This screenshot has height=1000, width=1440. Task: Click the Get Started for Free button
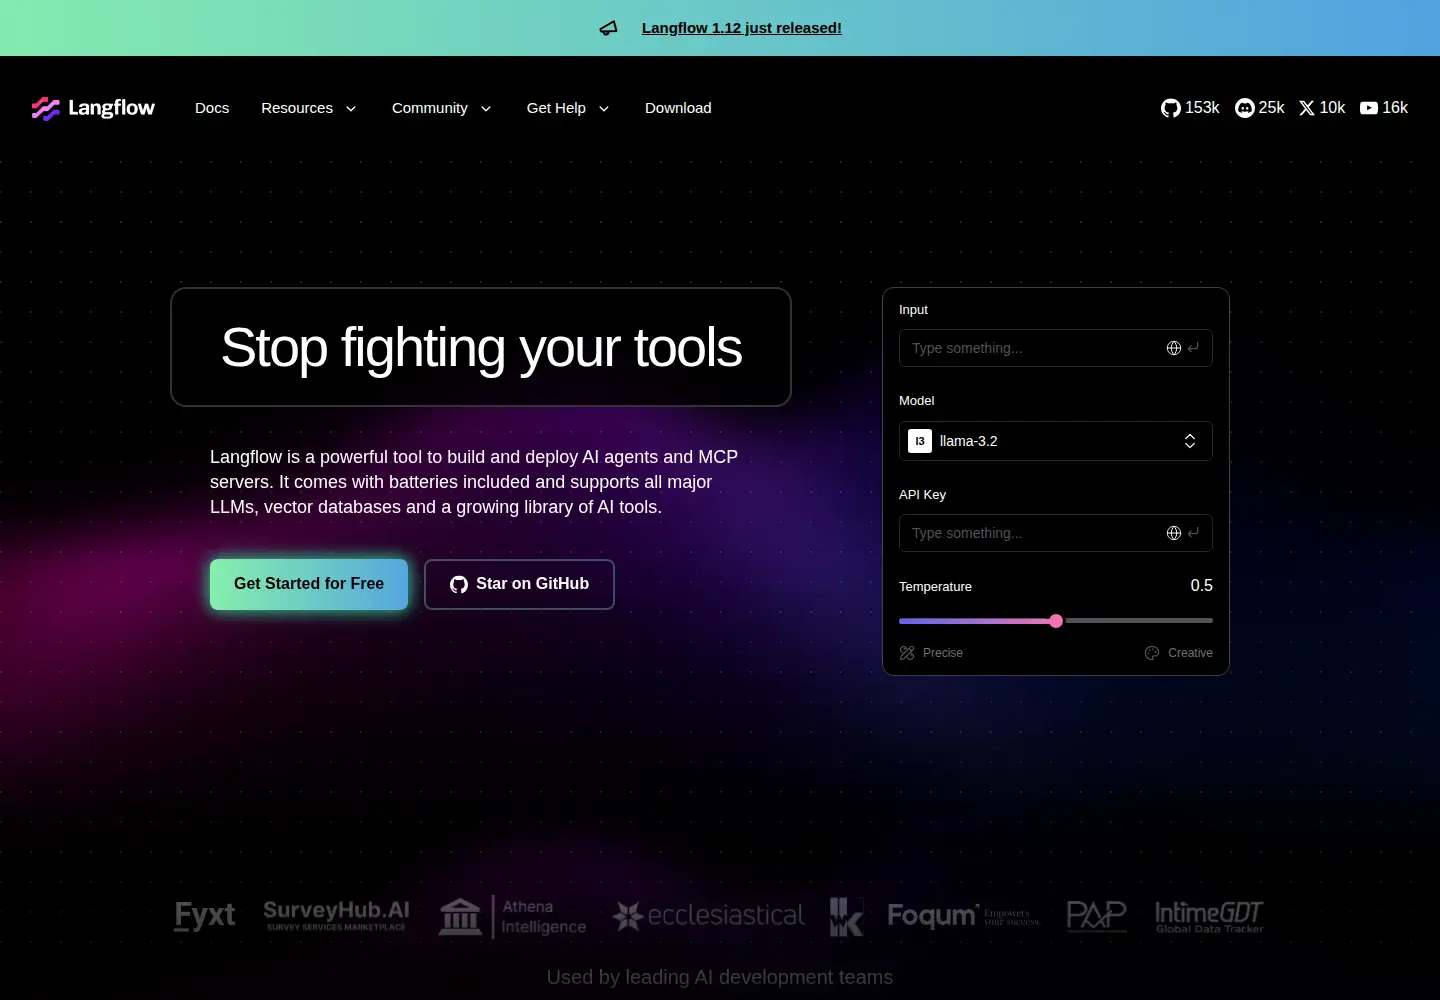309,584
